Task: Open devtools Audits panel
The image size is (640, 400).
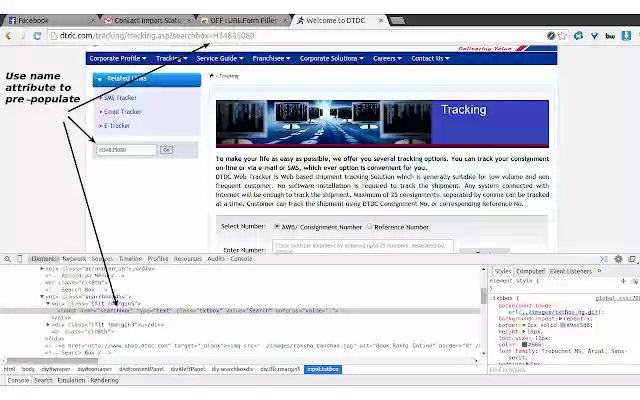Action: [x=216, y=259]
